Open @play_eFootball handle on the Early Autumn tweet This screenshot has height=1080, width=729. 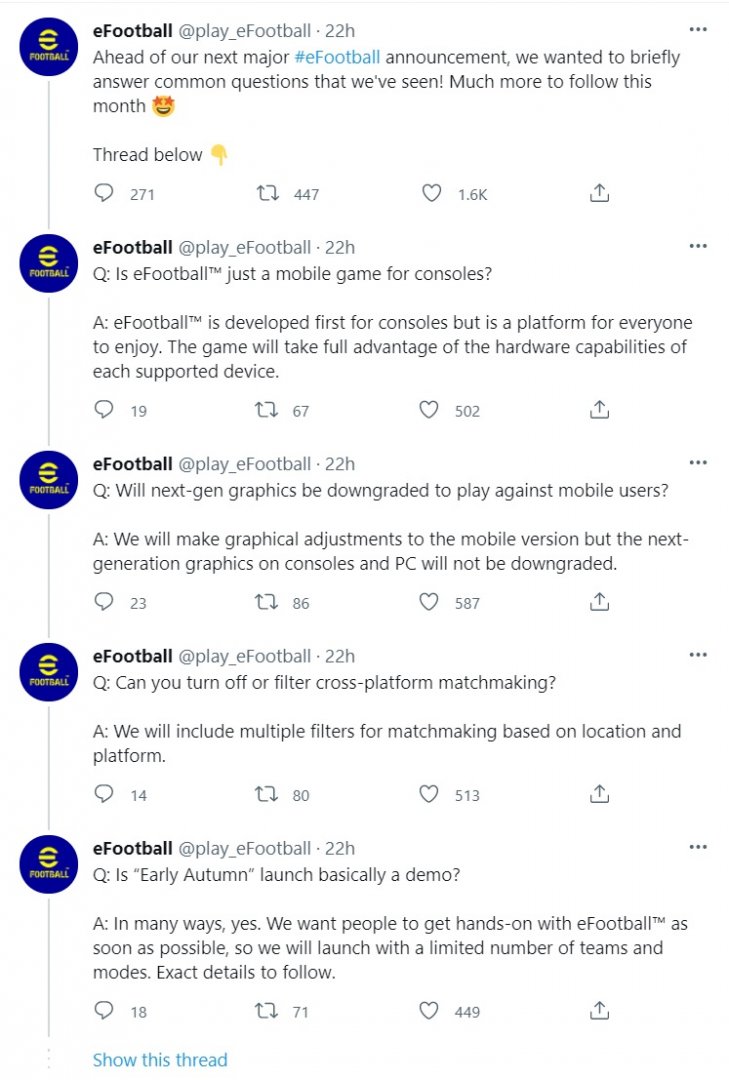click(x=244, y=848)
